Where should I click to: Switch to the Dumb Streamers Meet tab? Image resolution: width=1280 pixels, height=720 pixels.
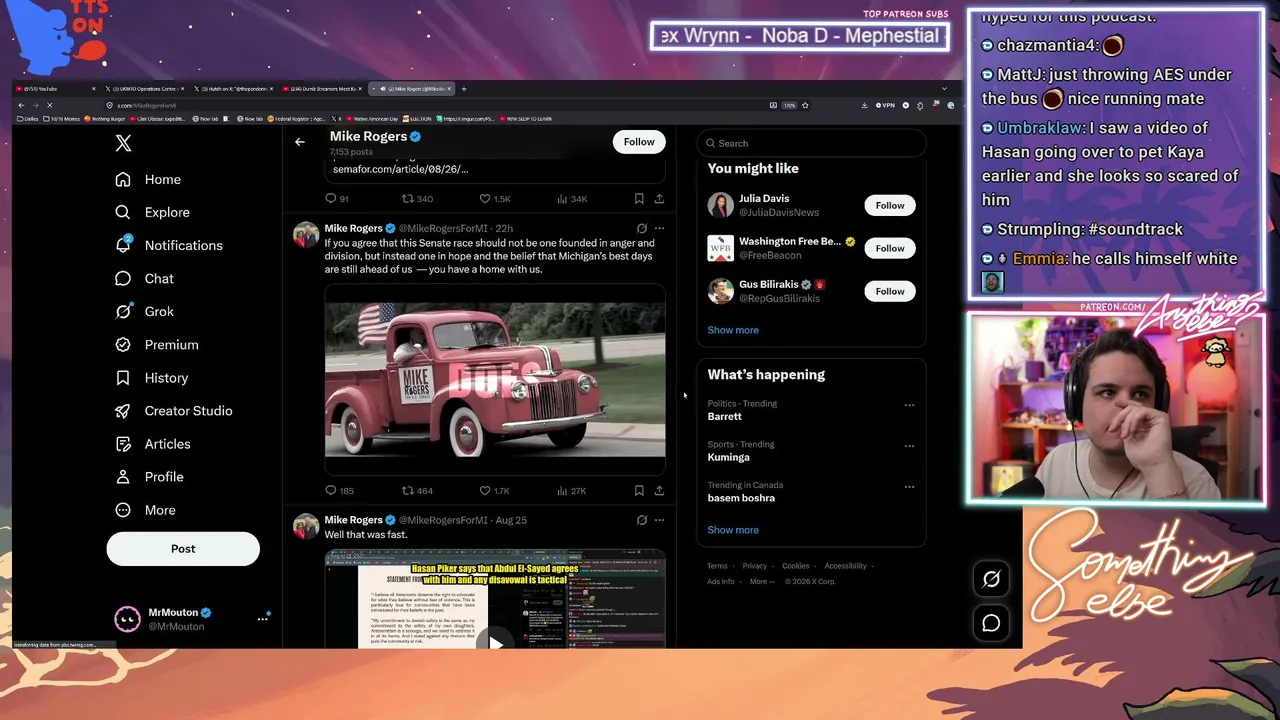[x=323, y=89]
